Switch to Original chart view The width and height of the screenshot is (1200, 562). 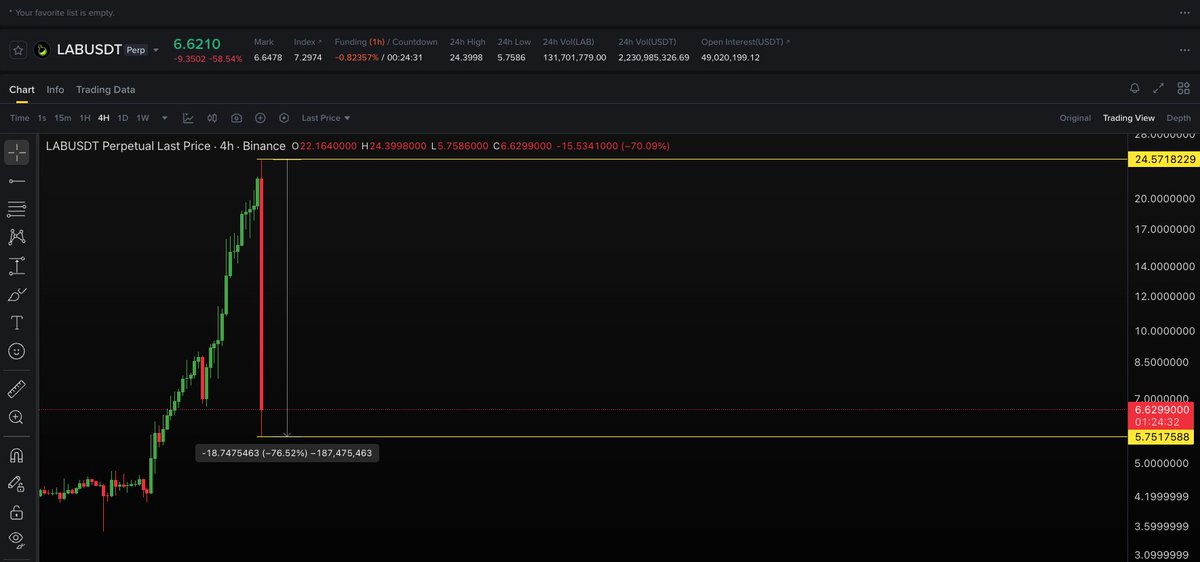1075,118
